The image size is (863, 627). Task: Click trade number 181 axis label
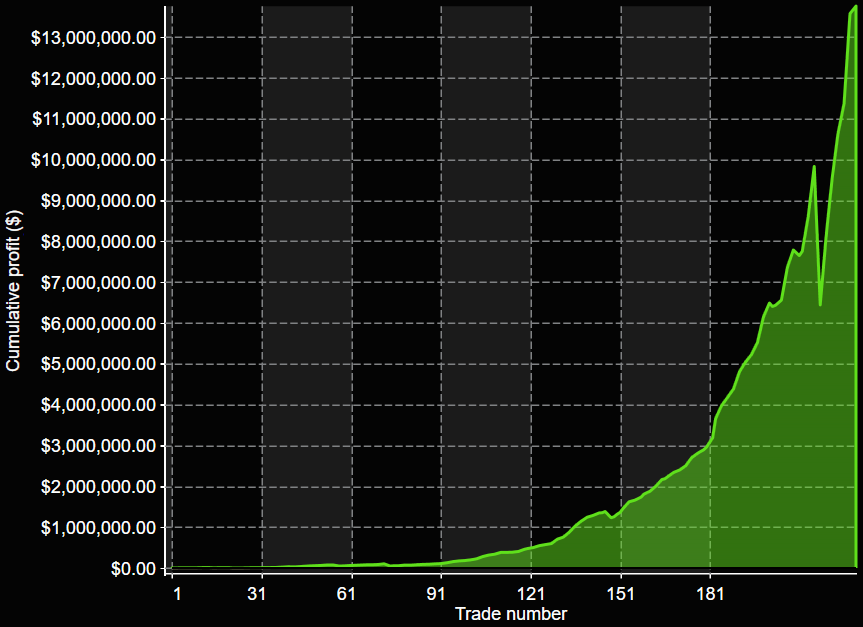tap(710, 594)
